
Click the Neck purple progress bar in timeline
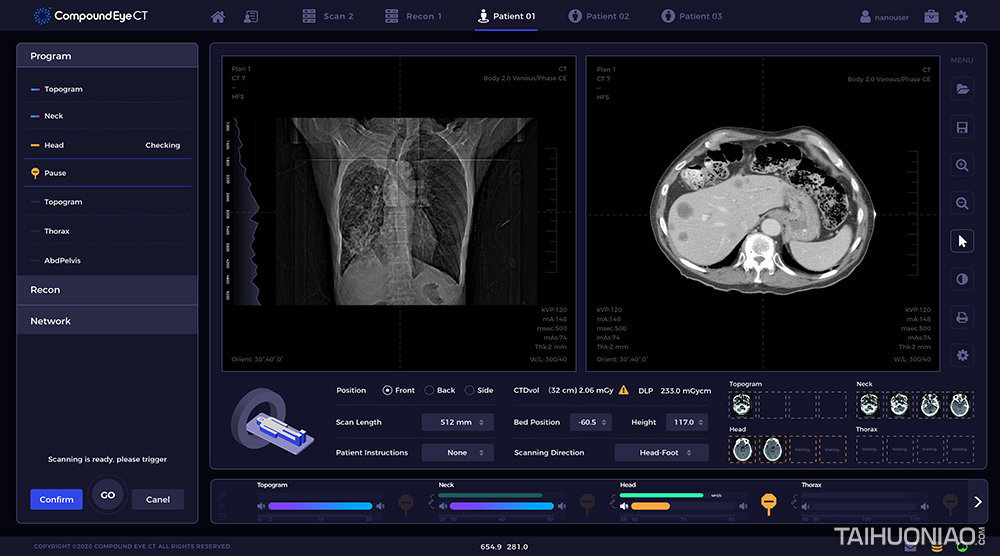tap(496, 506)
